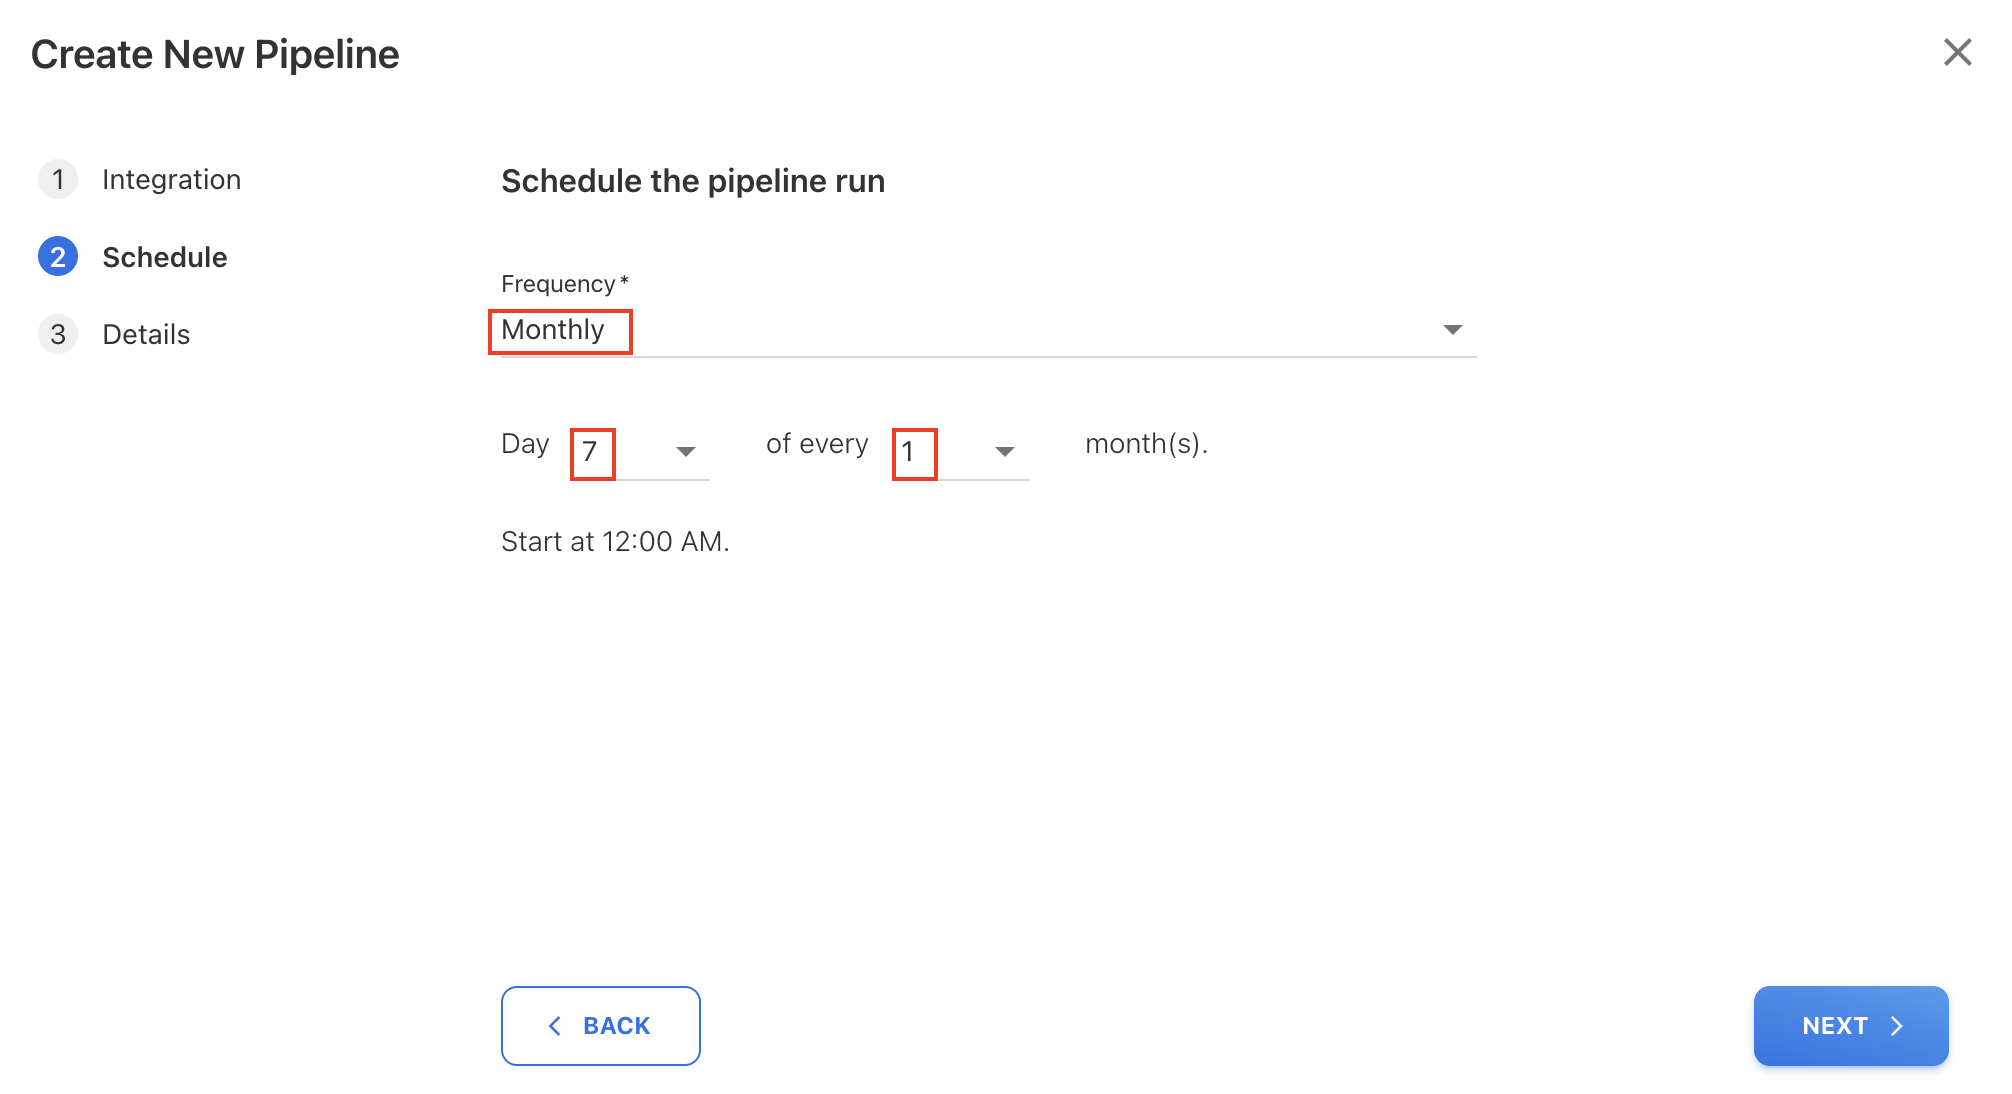Click the step 1 number circle

pos(58,180)
